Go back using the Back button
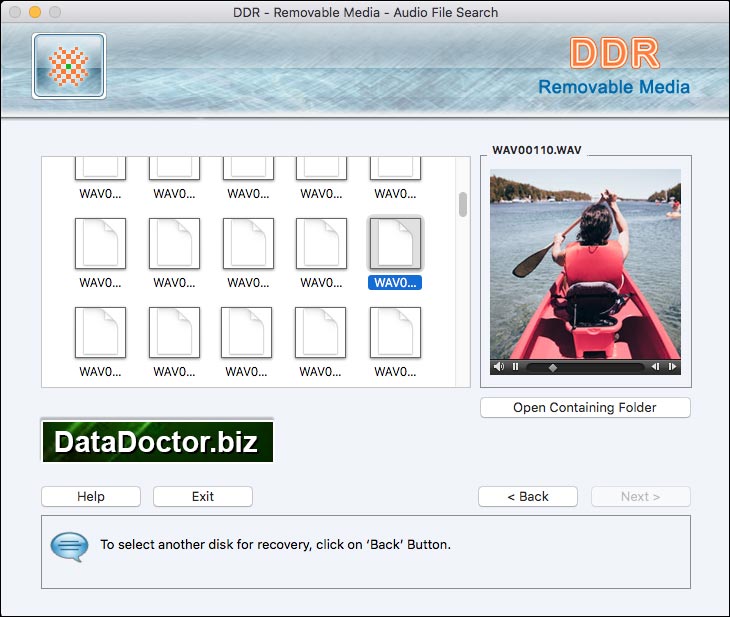730x617 pixels. pyautogui.click(x=528, y=496)
